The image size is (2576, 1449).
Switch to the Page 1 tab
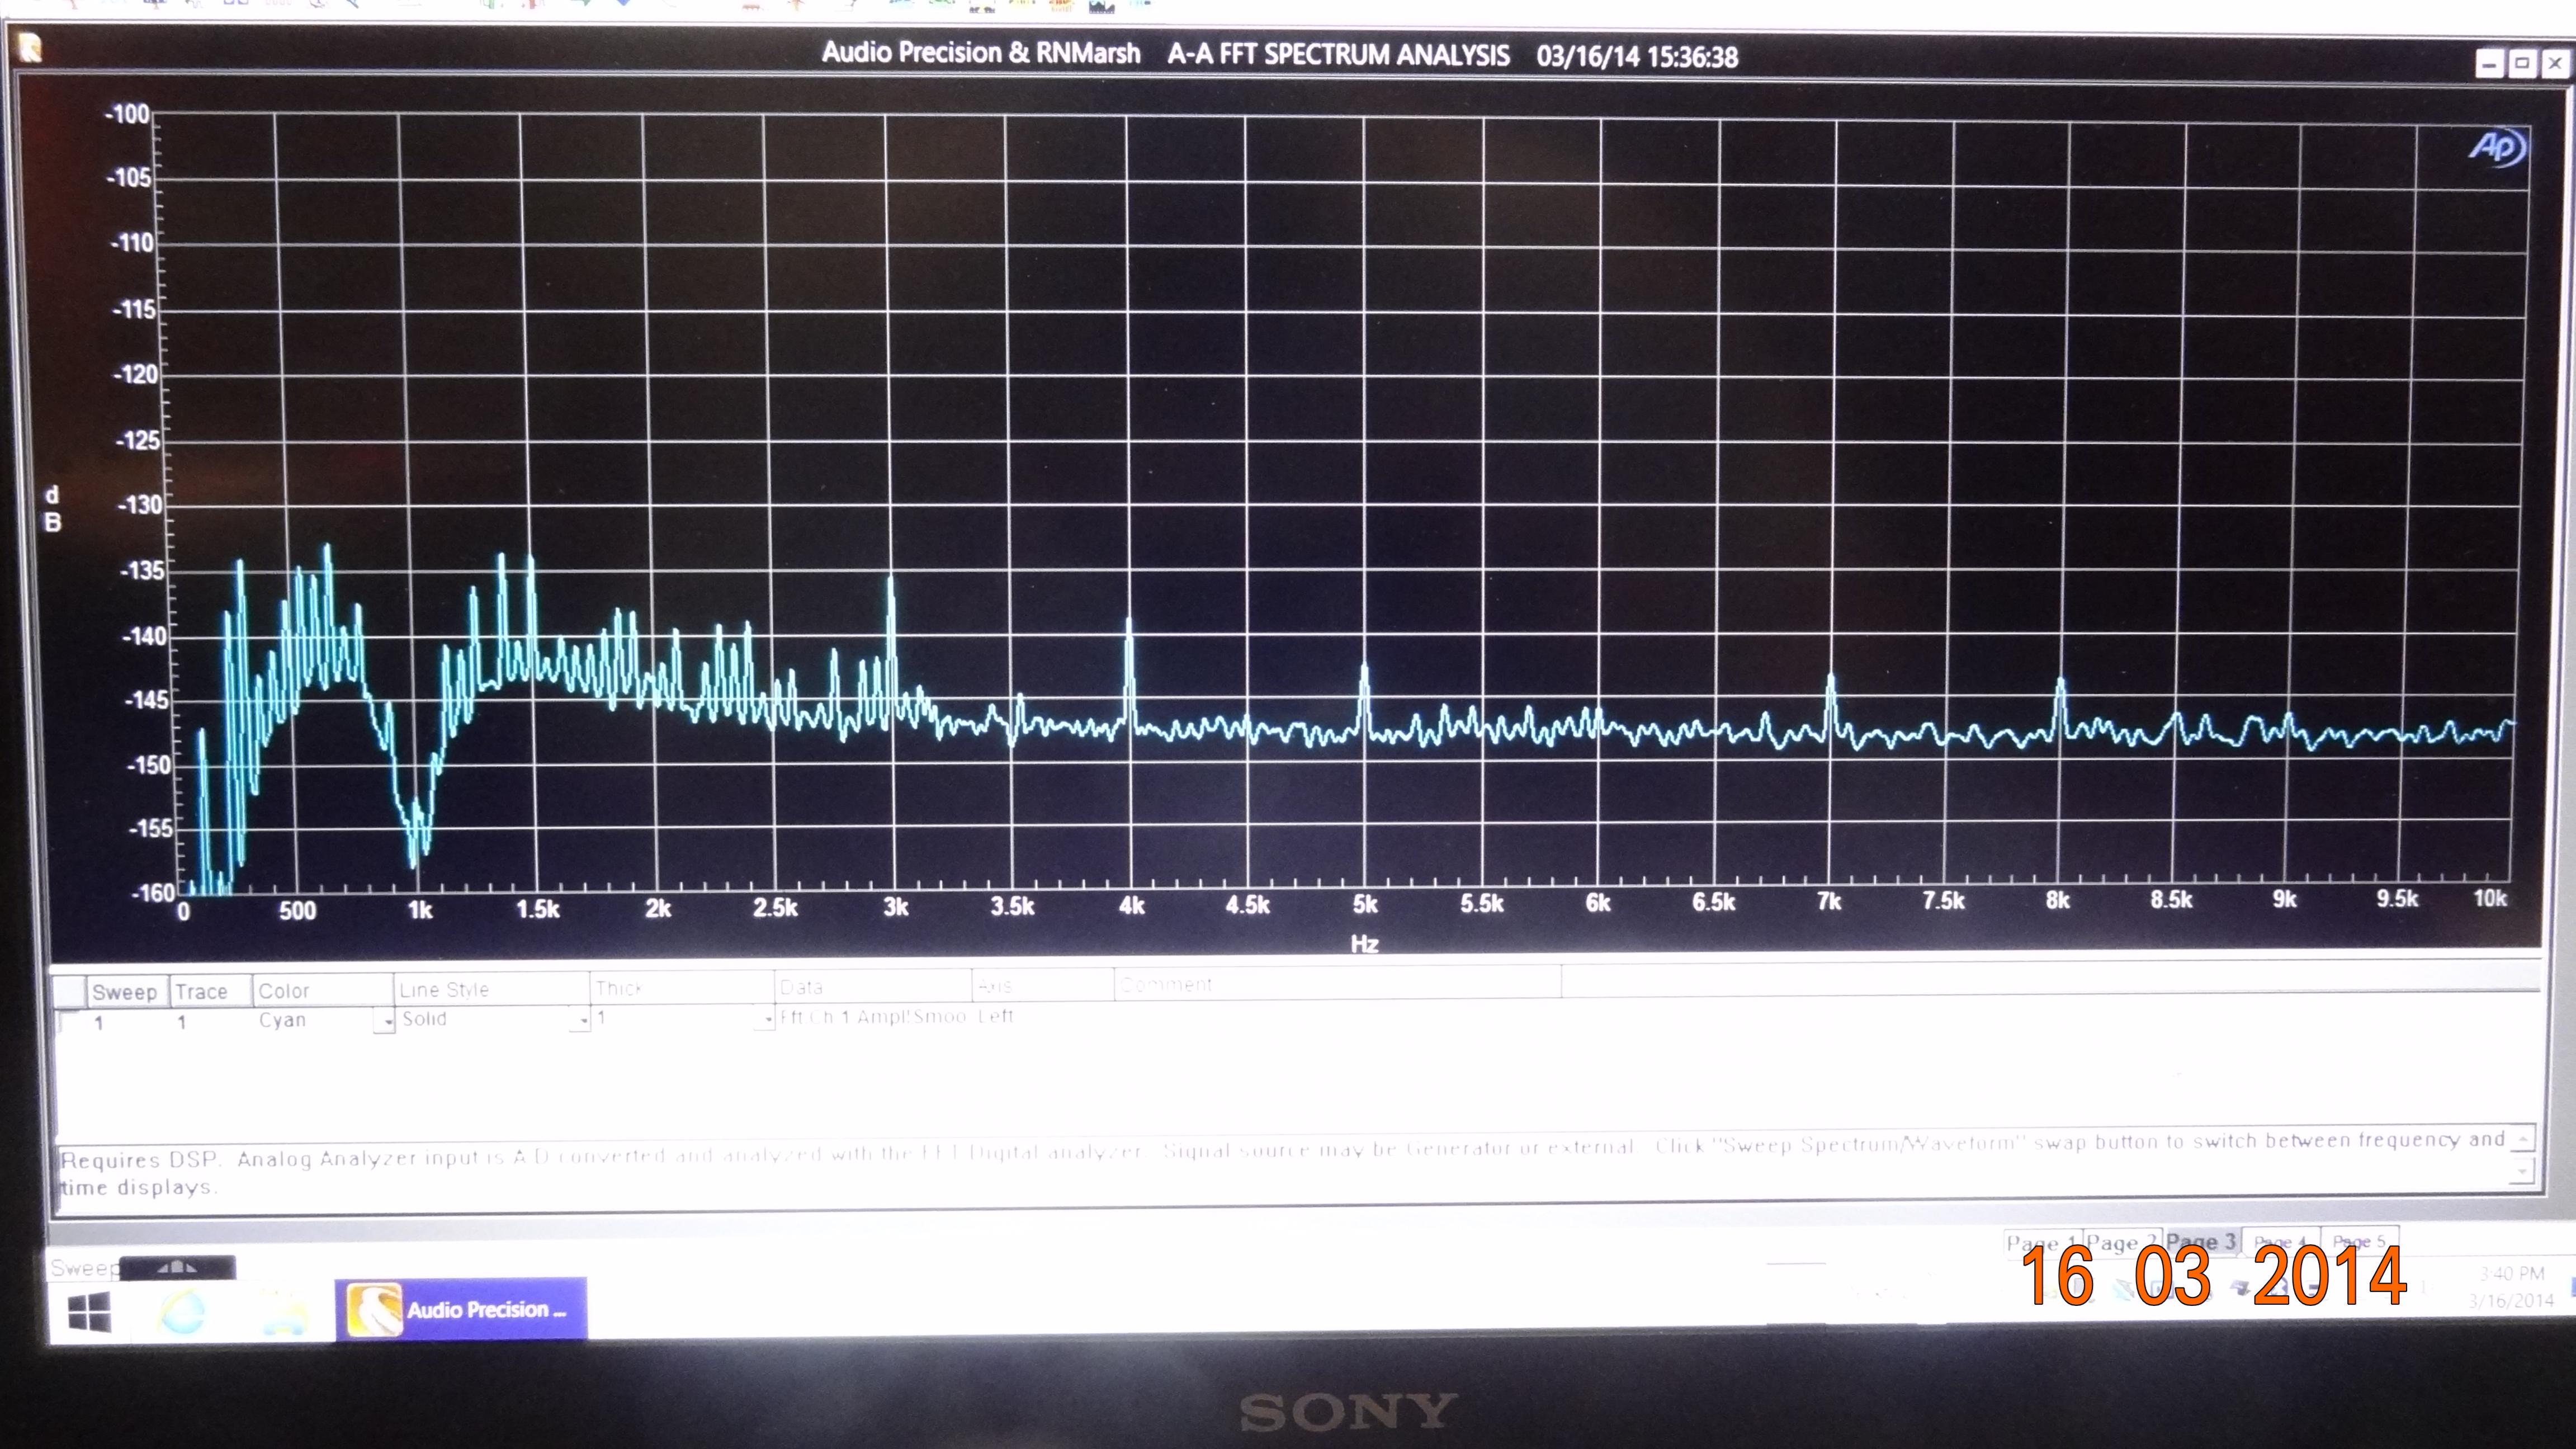pyautogui.click(x=2042, y=1243)
